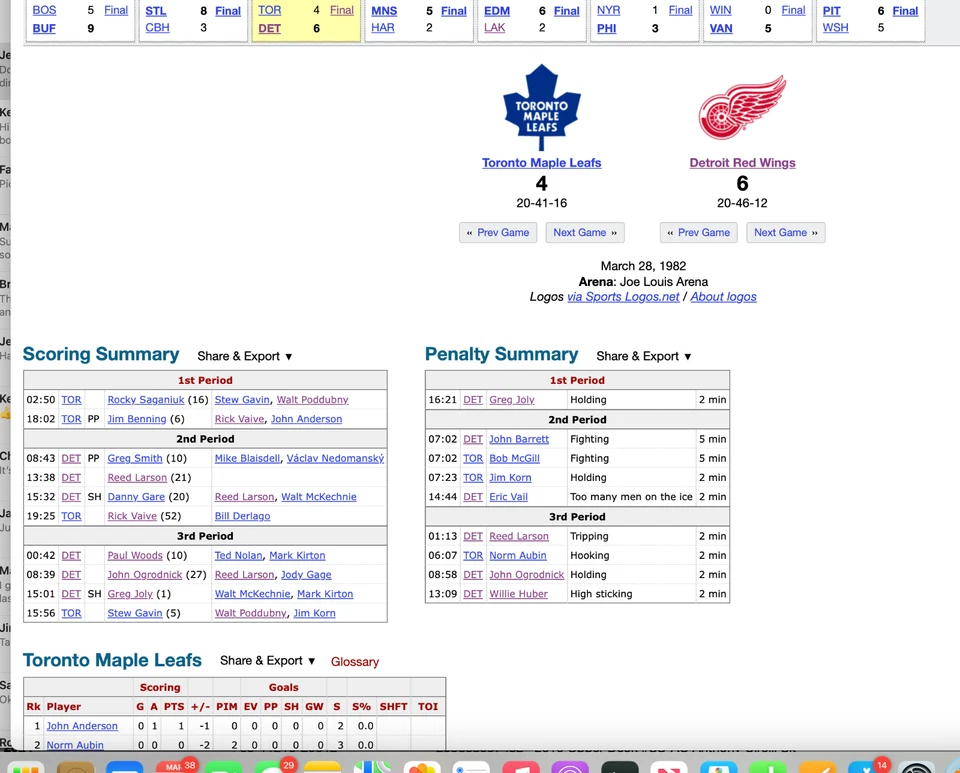960x773 pixels.
Task: Click DET team link for 08:43 goal
Action: point(71,458)
